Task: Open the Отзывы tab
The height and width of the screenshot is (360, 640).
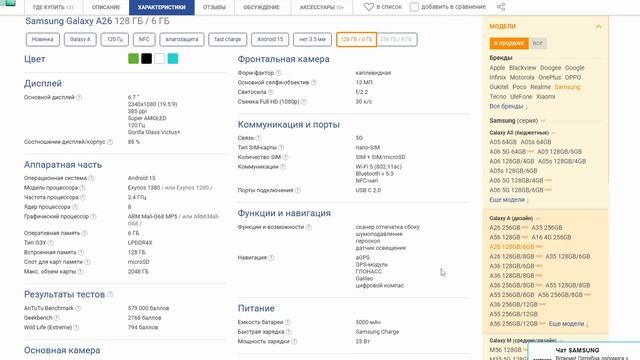Action: click(214, 7)
